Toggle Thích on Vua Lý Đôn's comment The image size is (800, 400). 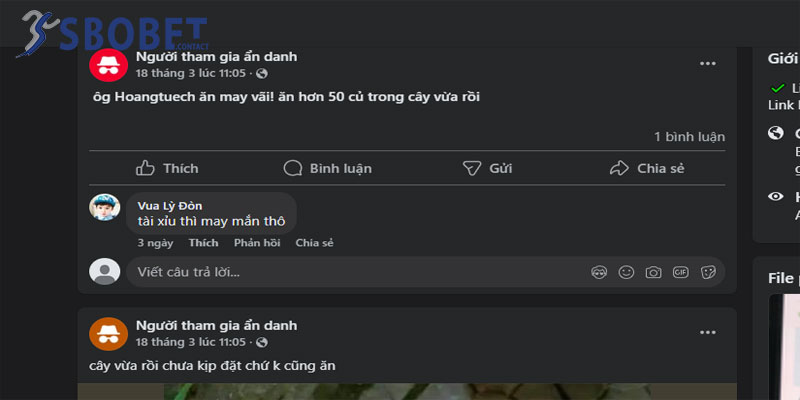click(x=203, y=243)
